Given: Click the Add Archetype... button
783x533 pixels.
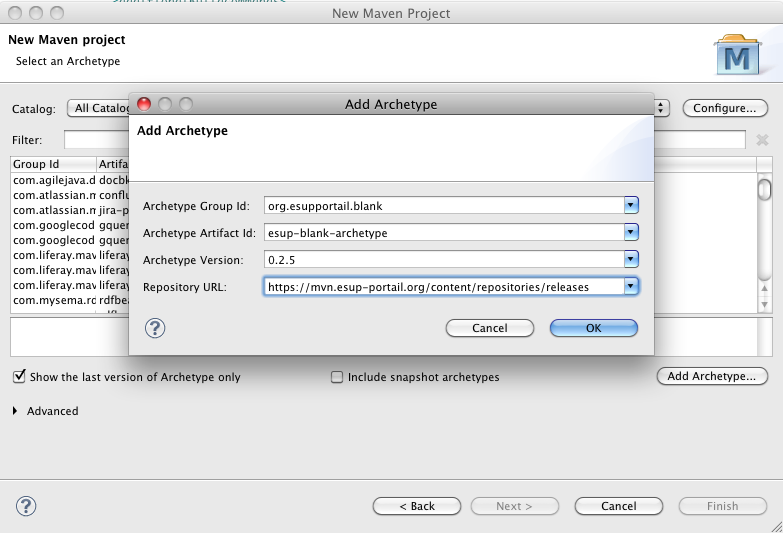Looking at the screenshot, I should click(x=712, y=376).
